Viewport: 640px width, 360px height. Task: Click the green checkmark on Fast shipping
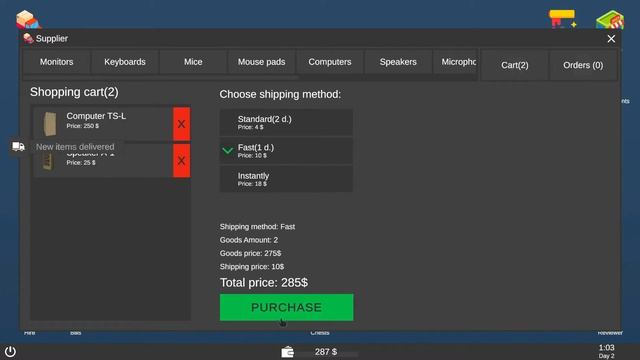pos(228,151)
